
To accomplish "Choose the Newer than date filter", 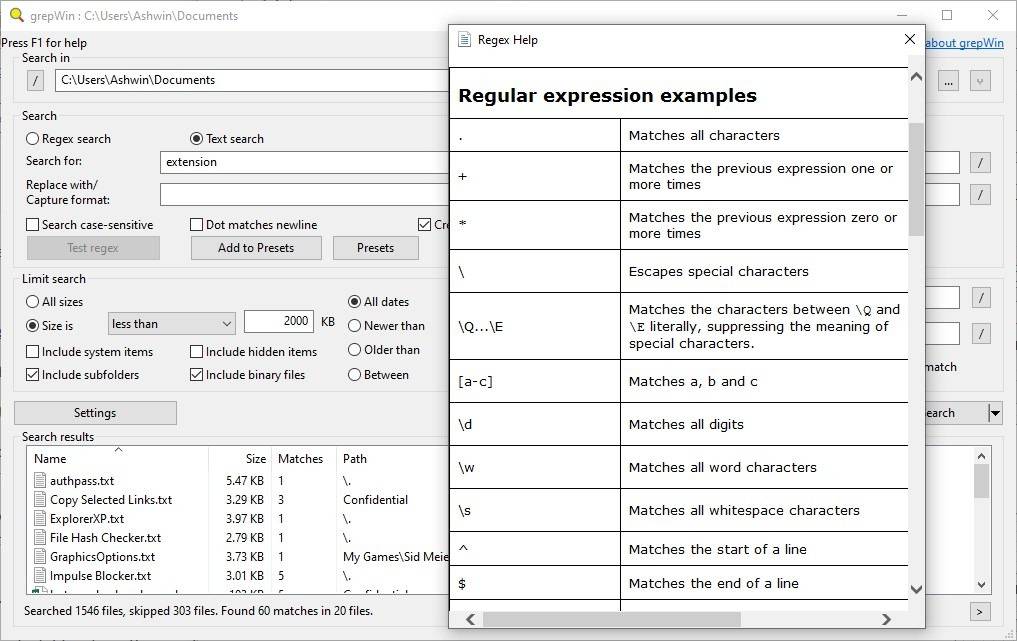I will pyautogui.click(x=387, y=326).
